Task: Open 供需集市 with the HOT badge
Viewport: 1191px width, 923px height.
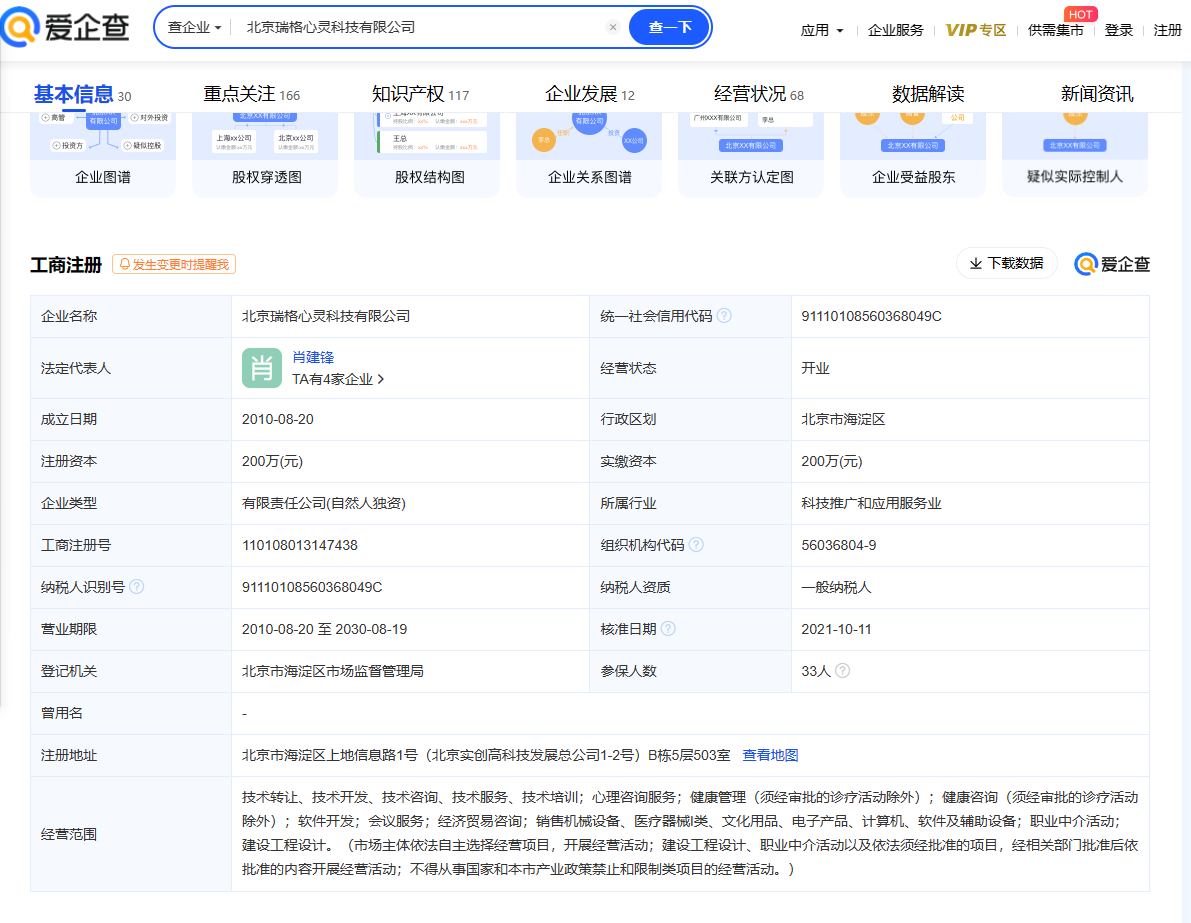Action: pyautogui.click(x=1056, y=30)
